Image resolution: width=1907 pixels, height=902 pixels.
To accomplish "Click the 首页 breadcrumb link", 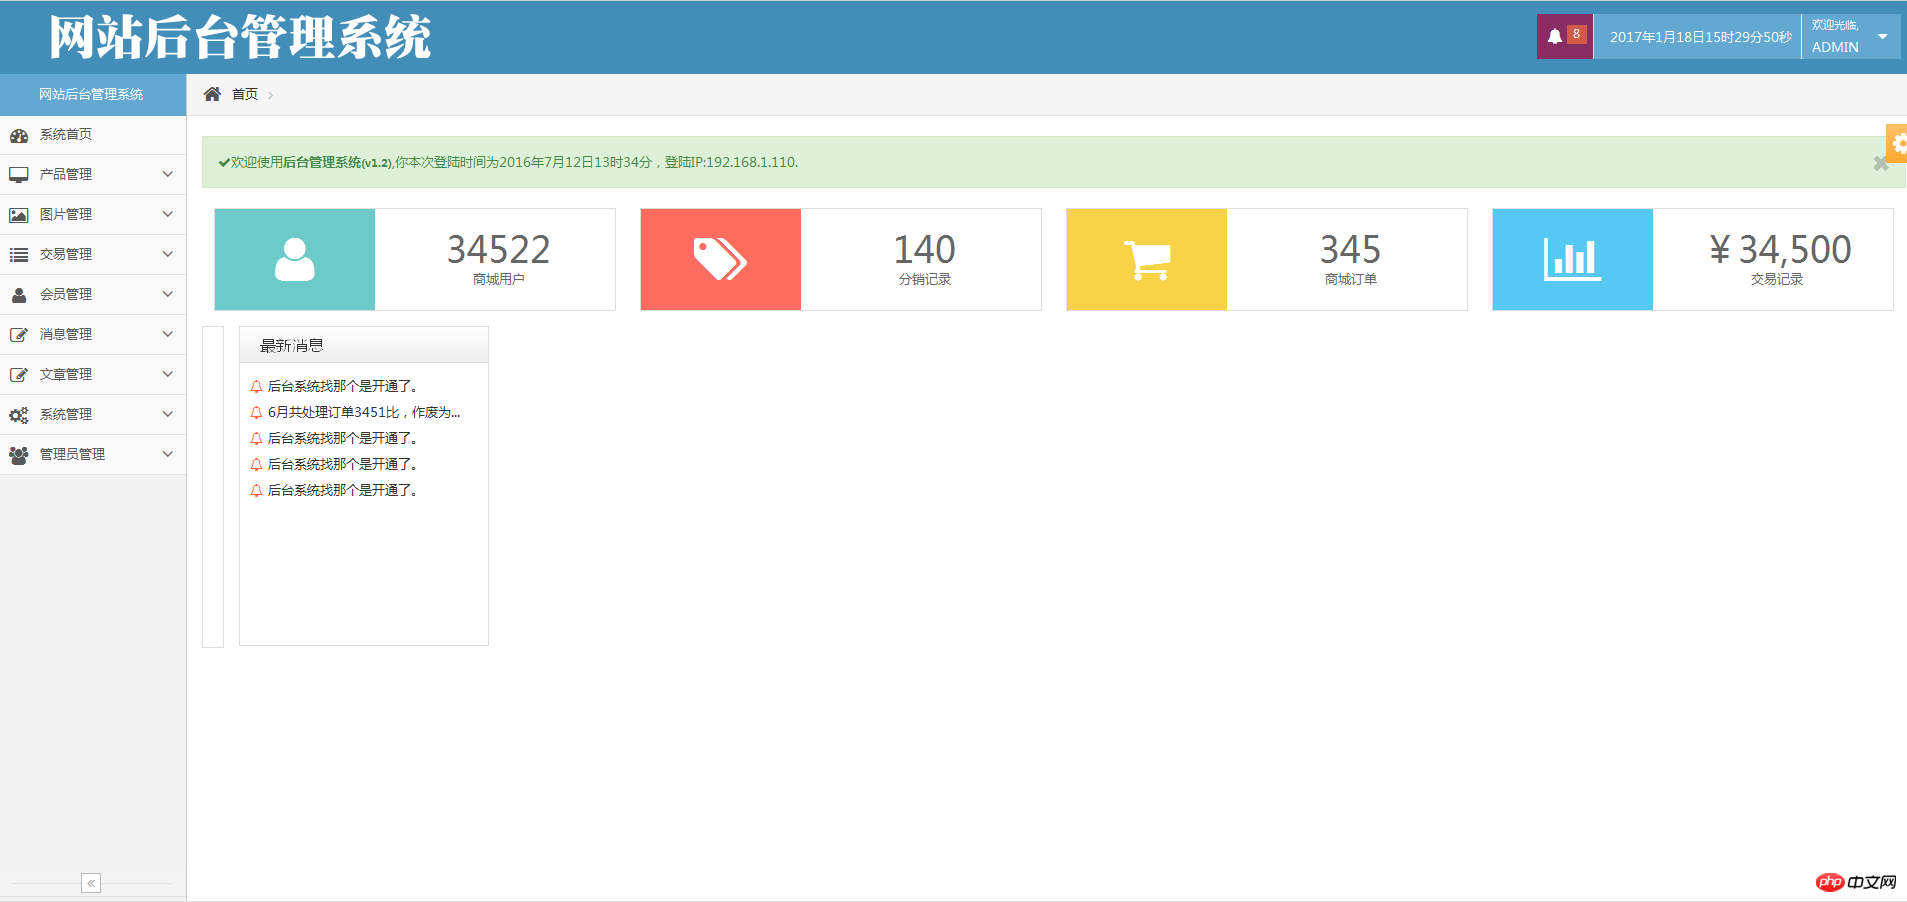I will [x=245, y=94].
